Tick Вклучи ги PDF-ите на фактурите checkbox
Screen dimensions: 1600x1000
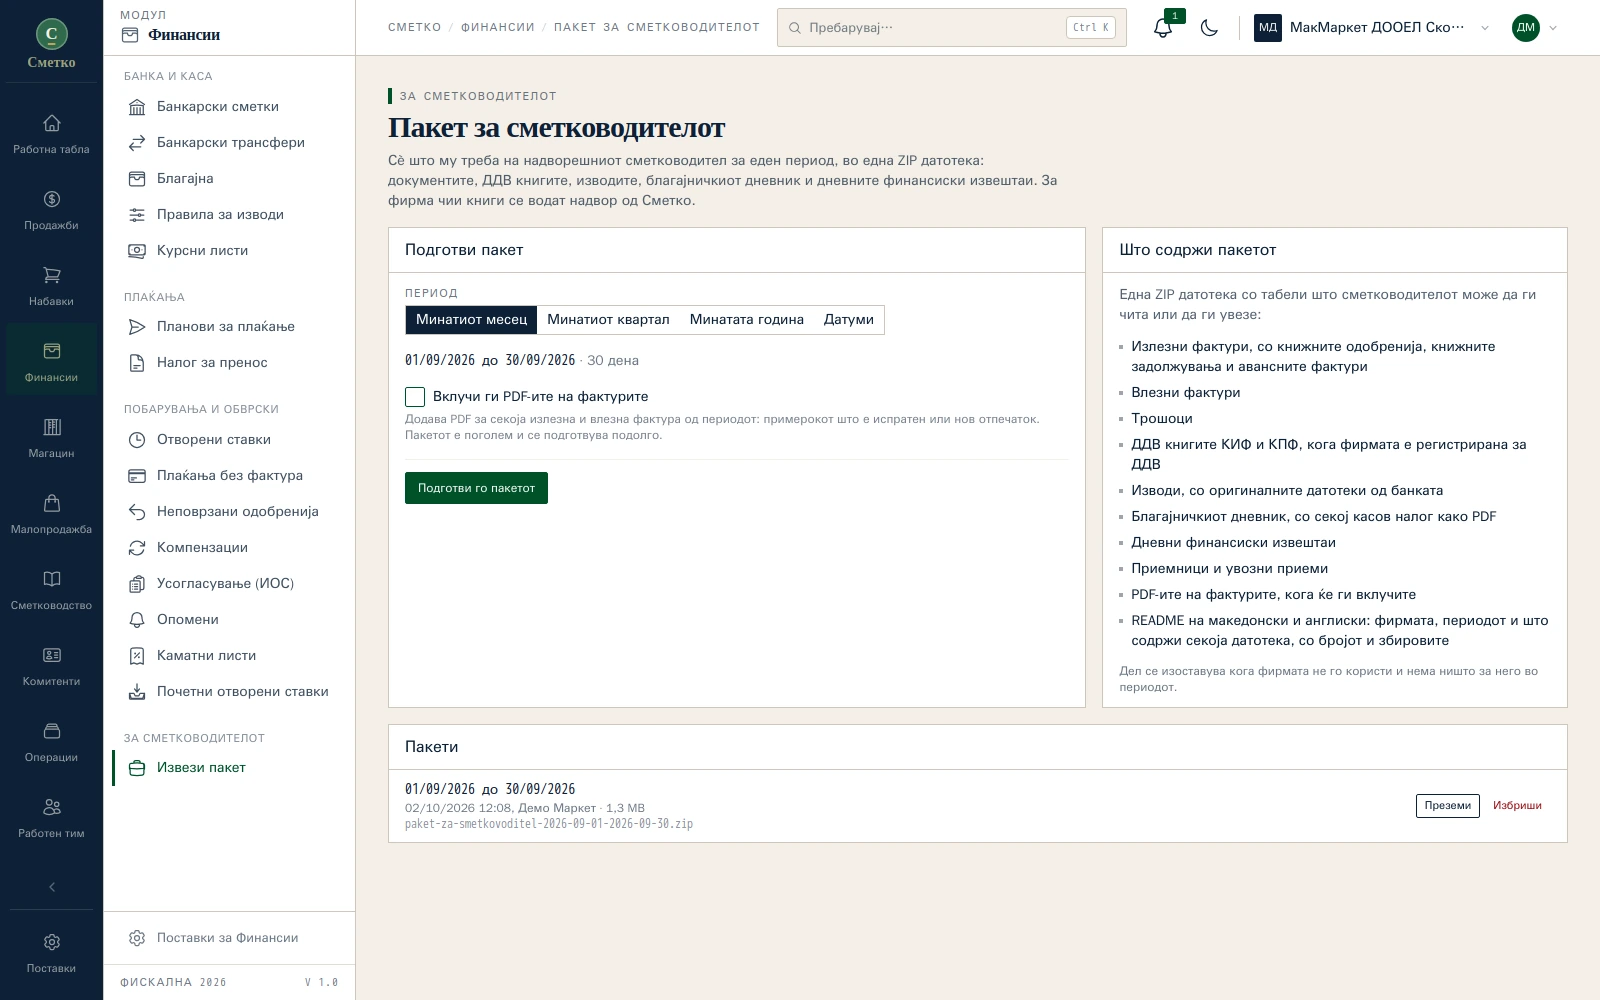[x=415, y=397]
